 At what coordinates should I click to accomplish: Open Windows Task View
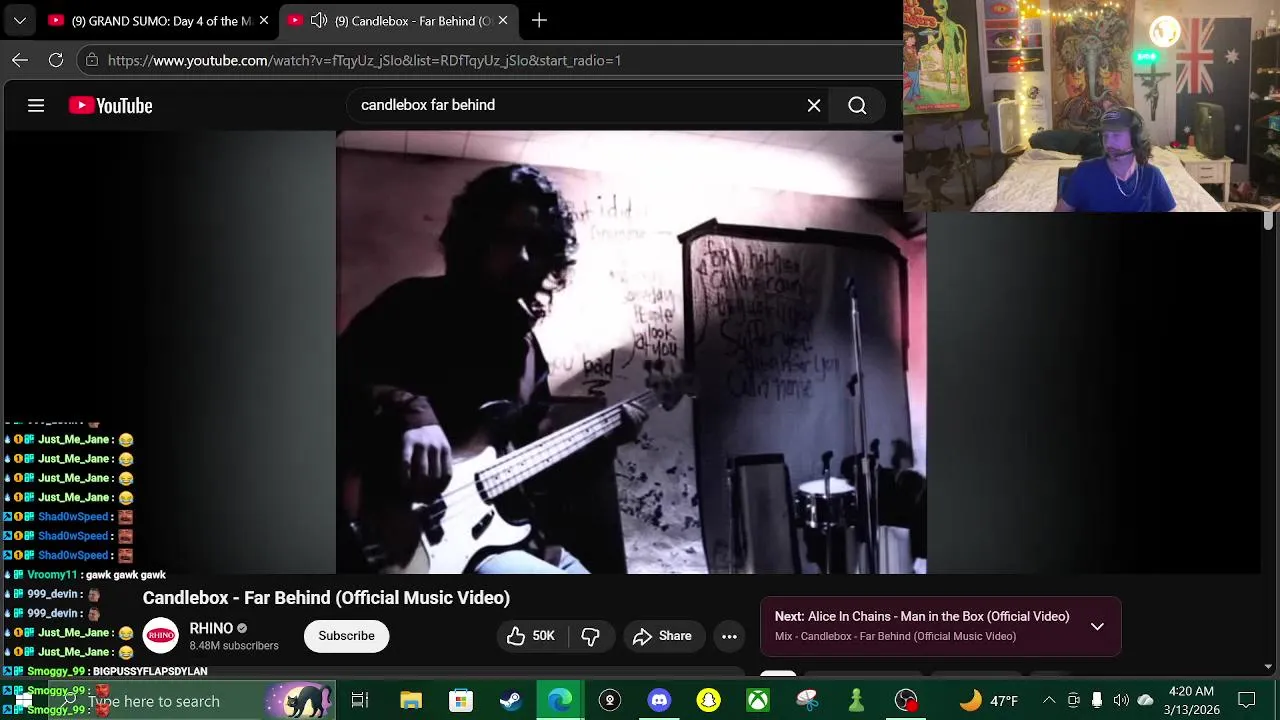coord(360,701)
